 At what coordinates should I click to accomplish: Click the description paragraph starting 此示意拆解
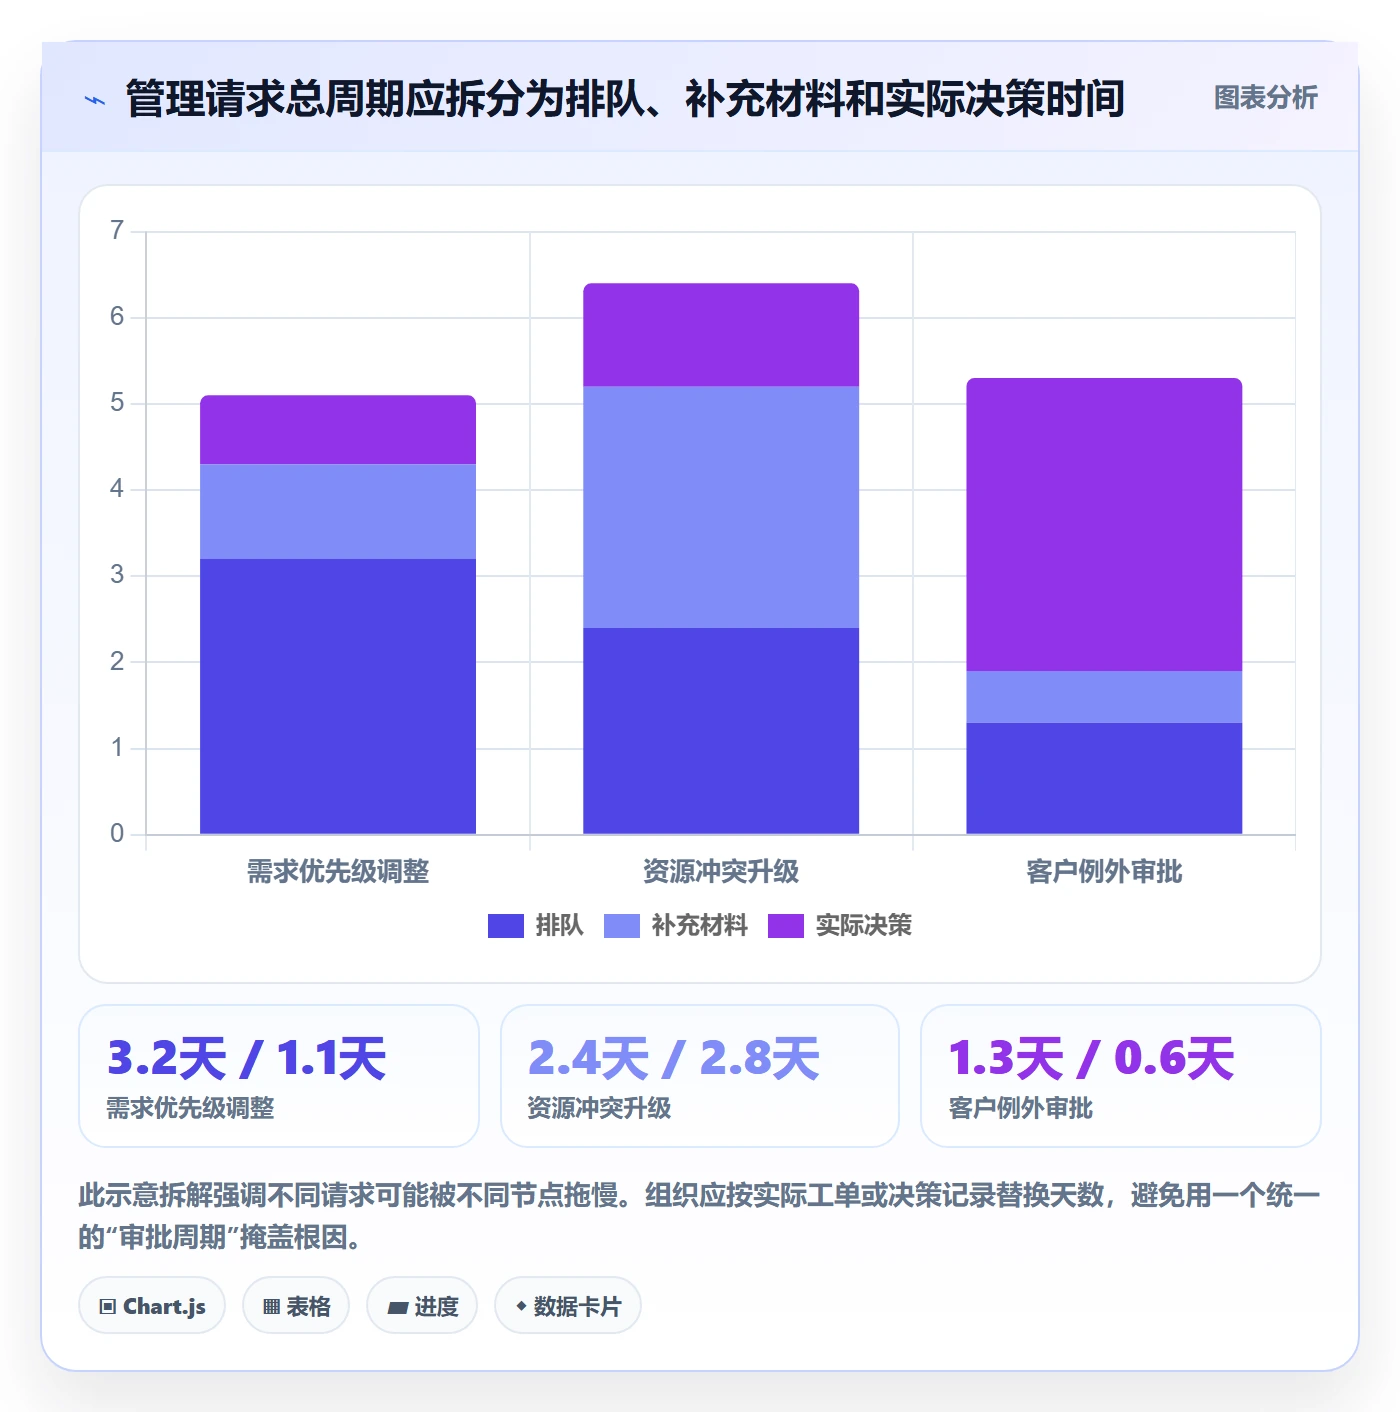[699, 1216]
